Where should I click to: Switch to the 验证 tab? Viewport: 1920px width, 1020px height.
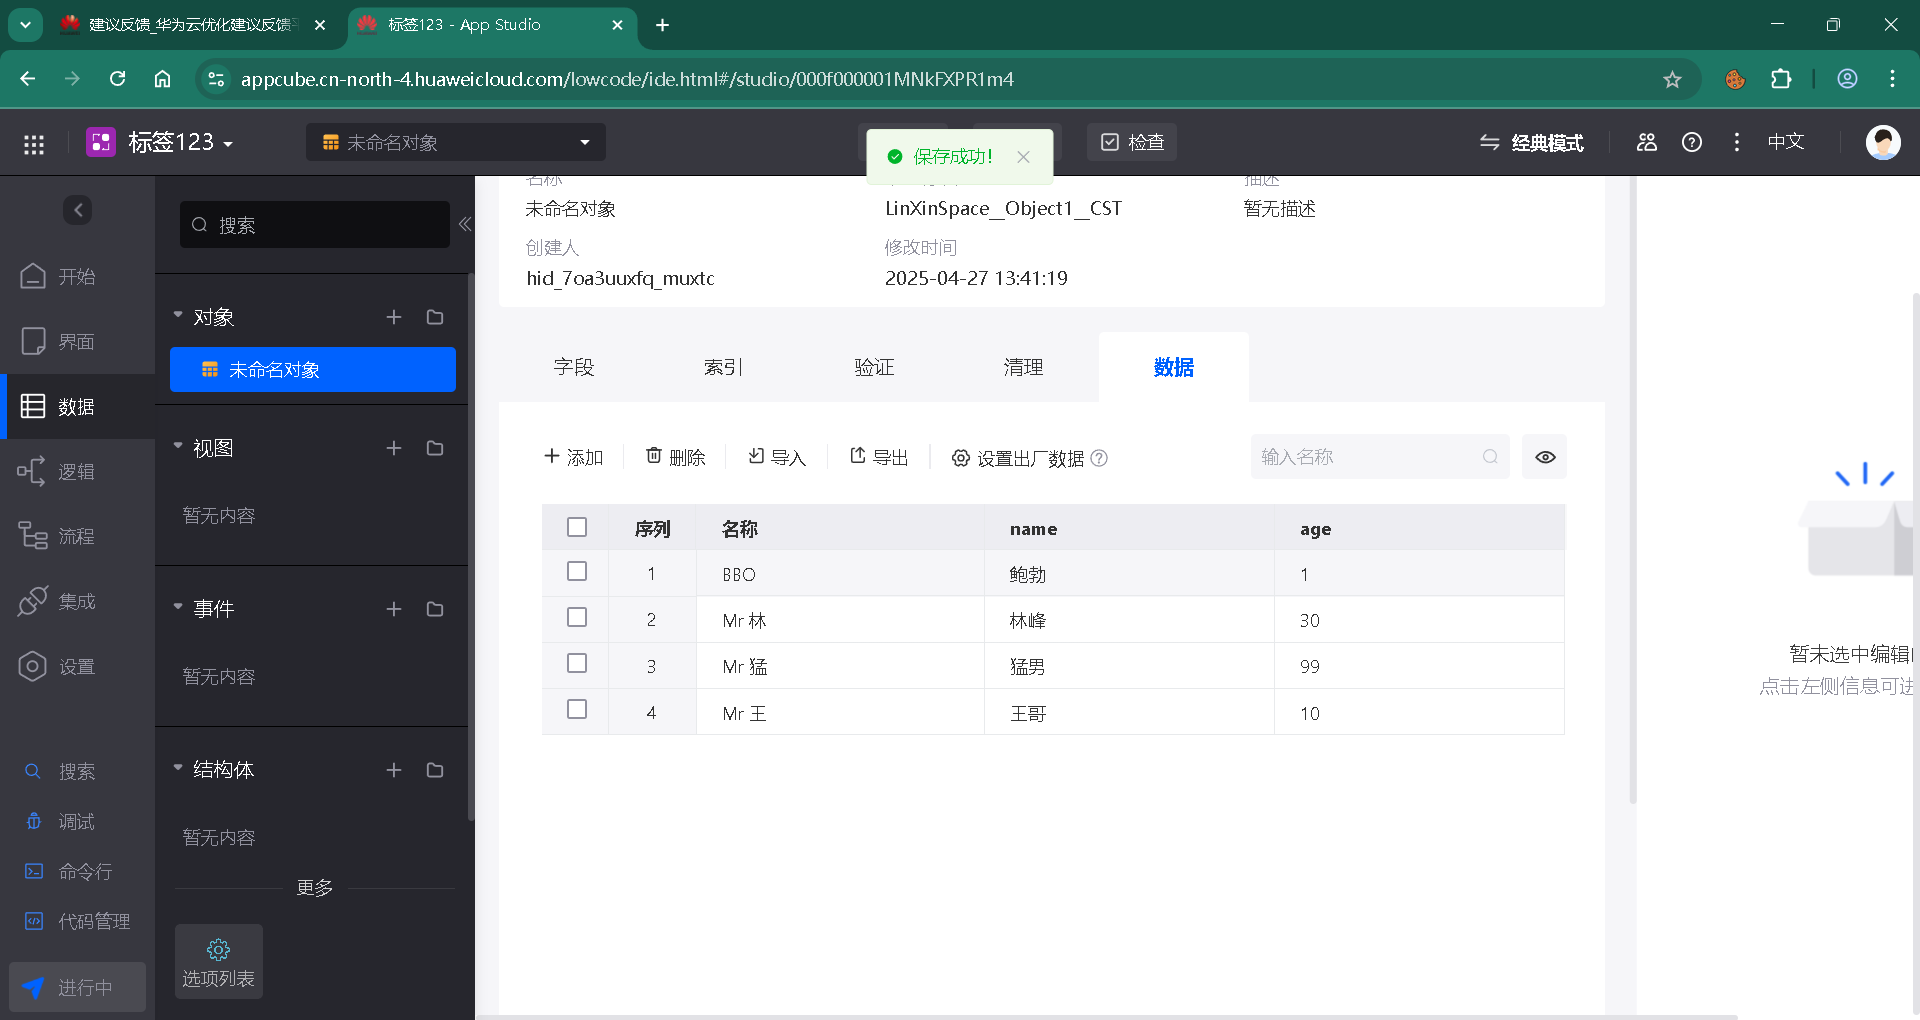click(x=874, y=367)
